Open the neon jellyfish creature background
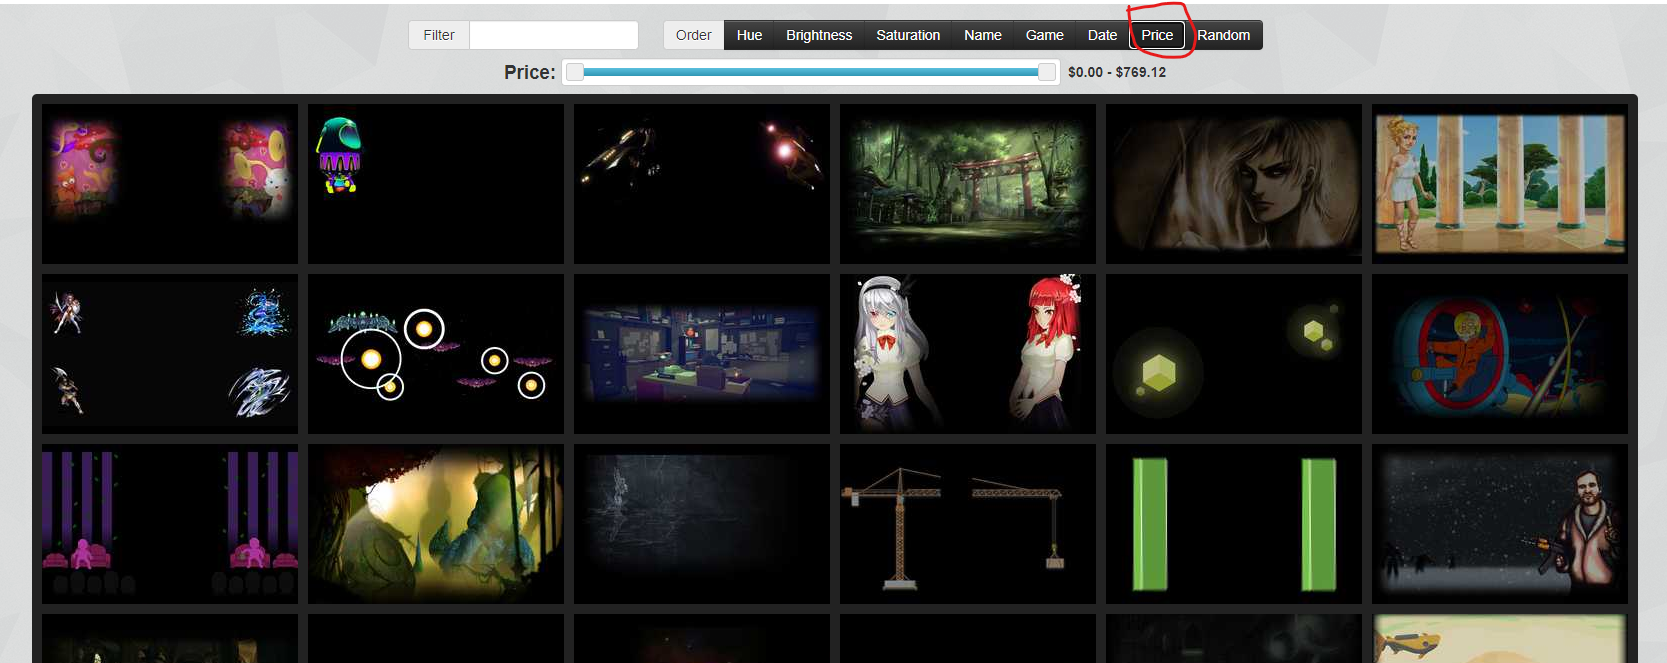The height and width of the screenshot is (663, 1667). tap(436, 184)
